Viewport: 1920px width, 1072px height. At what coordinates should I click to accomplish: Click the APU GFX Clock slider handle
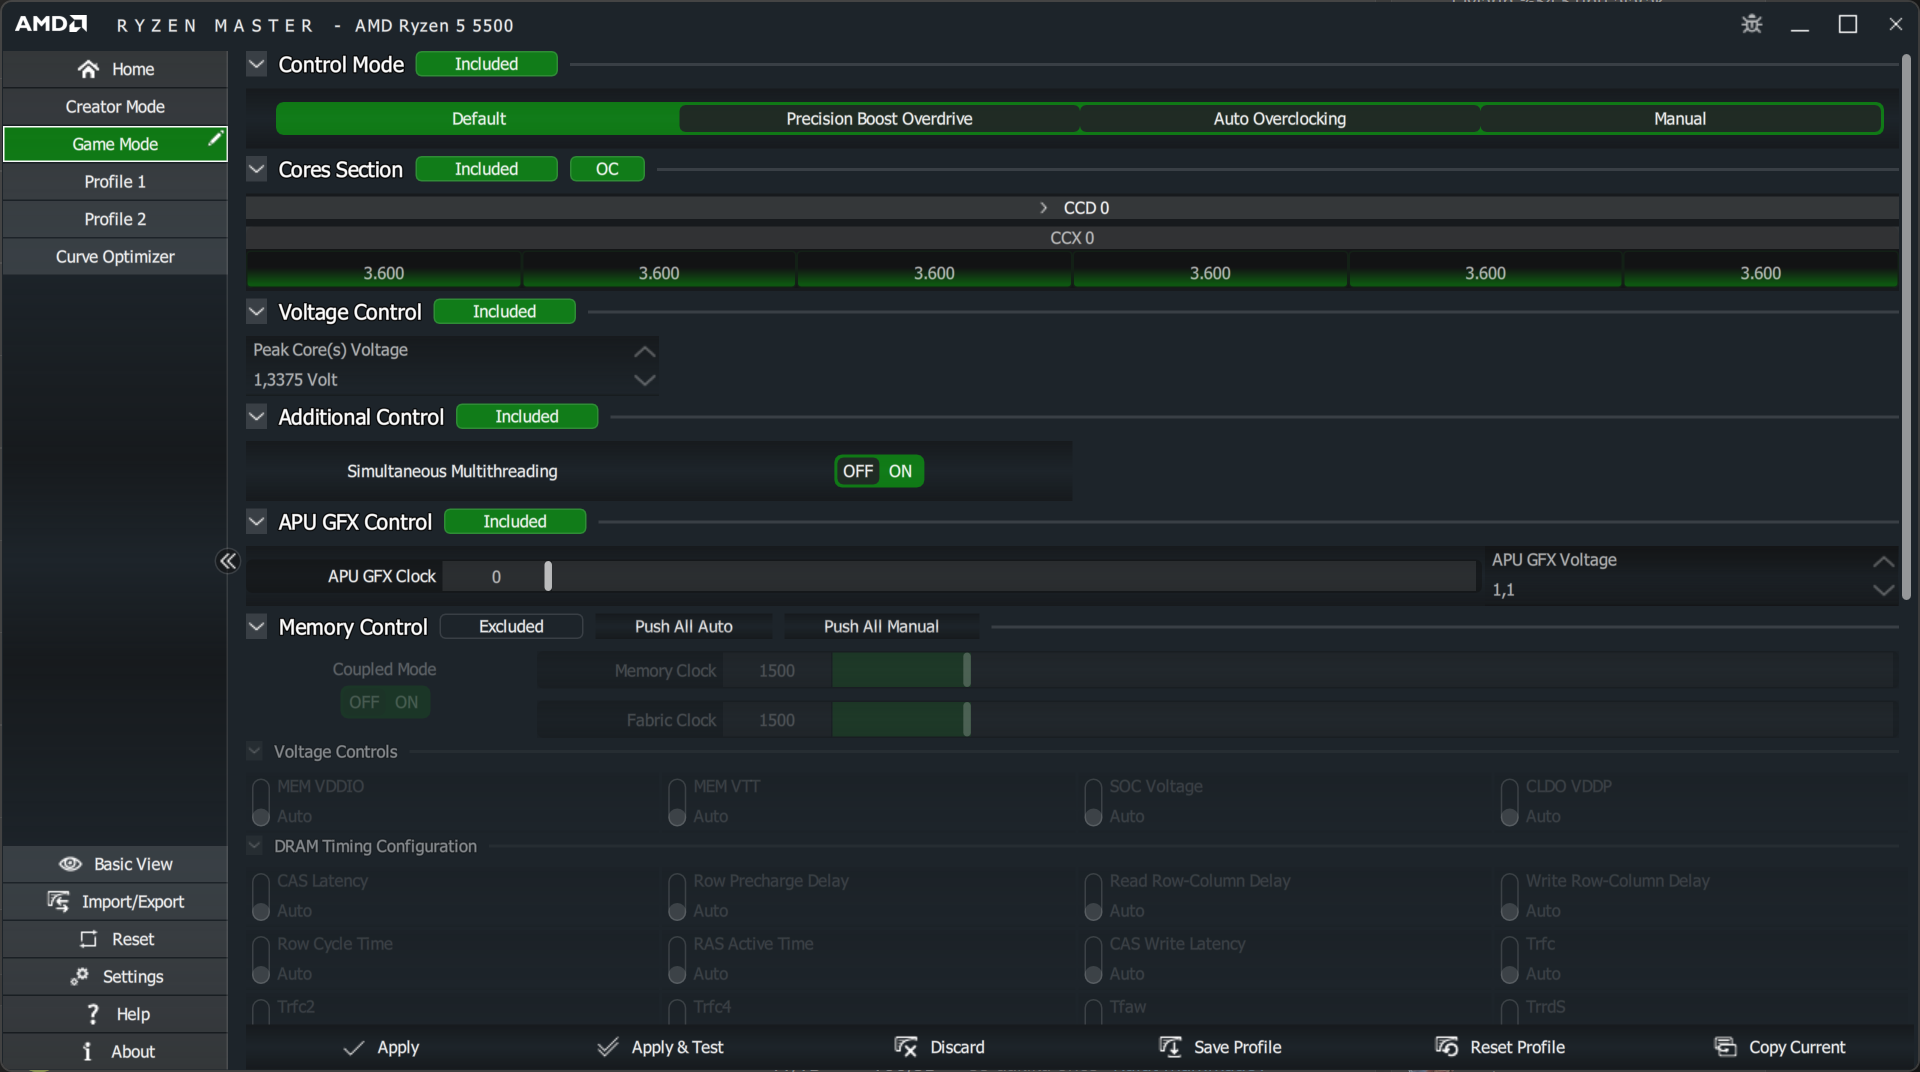click(x=548, y=576)
